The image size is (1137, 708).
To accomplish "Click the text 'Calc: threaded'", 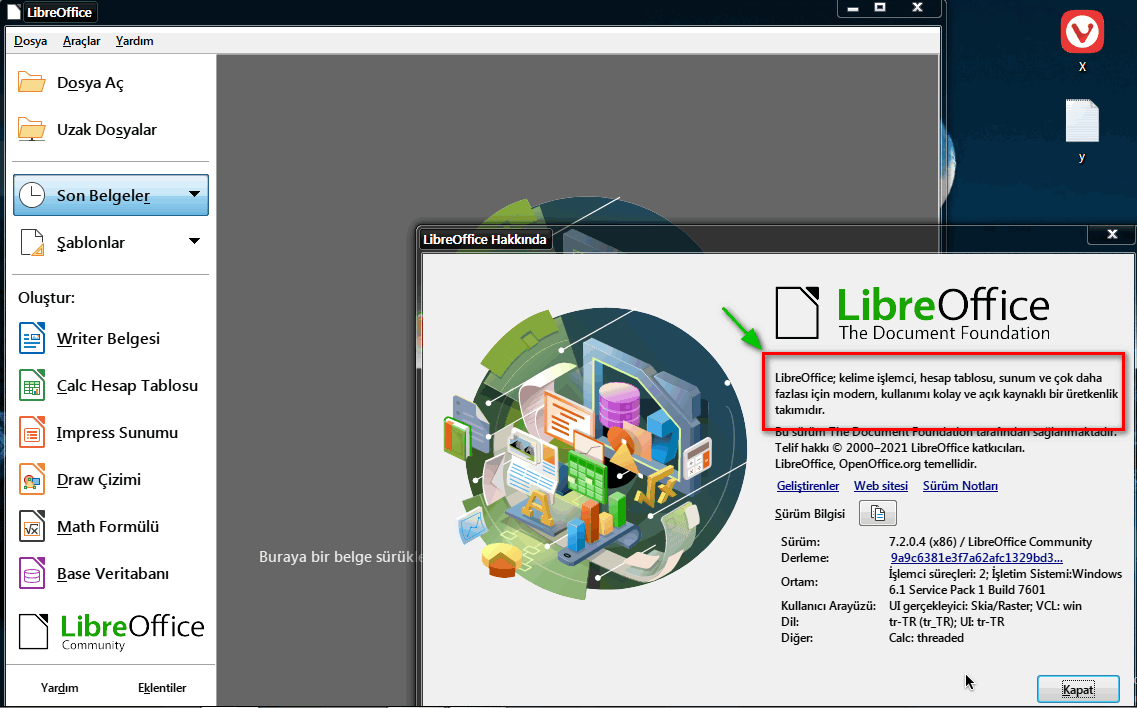I will point(926,638).
